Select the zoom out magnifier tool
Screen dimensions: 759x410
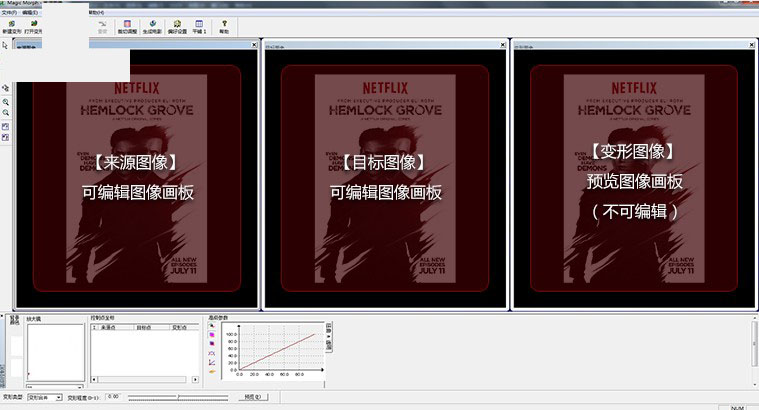pos(5,113)
